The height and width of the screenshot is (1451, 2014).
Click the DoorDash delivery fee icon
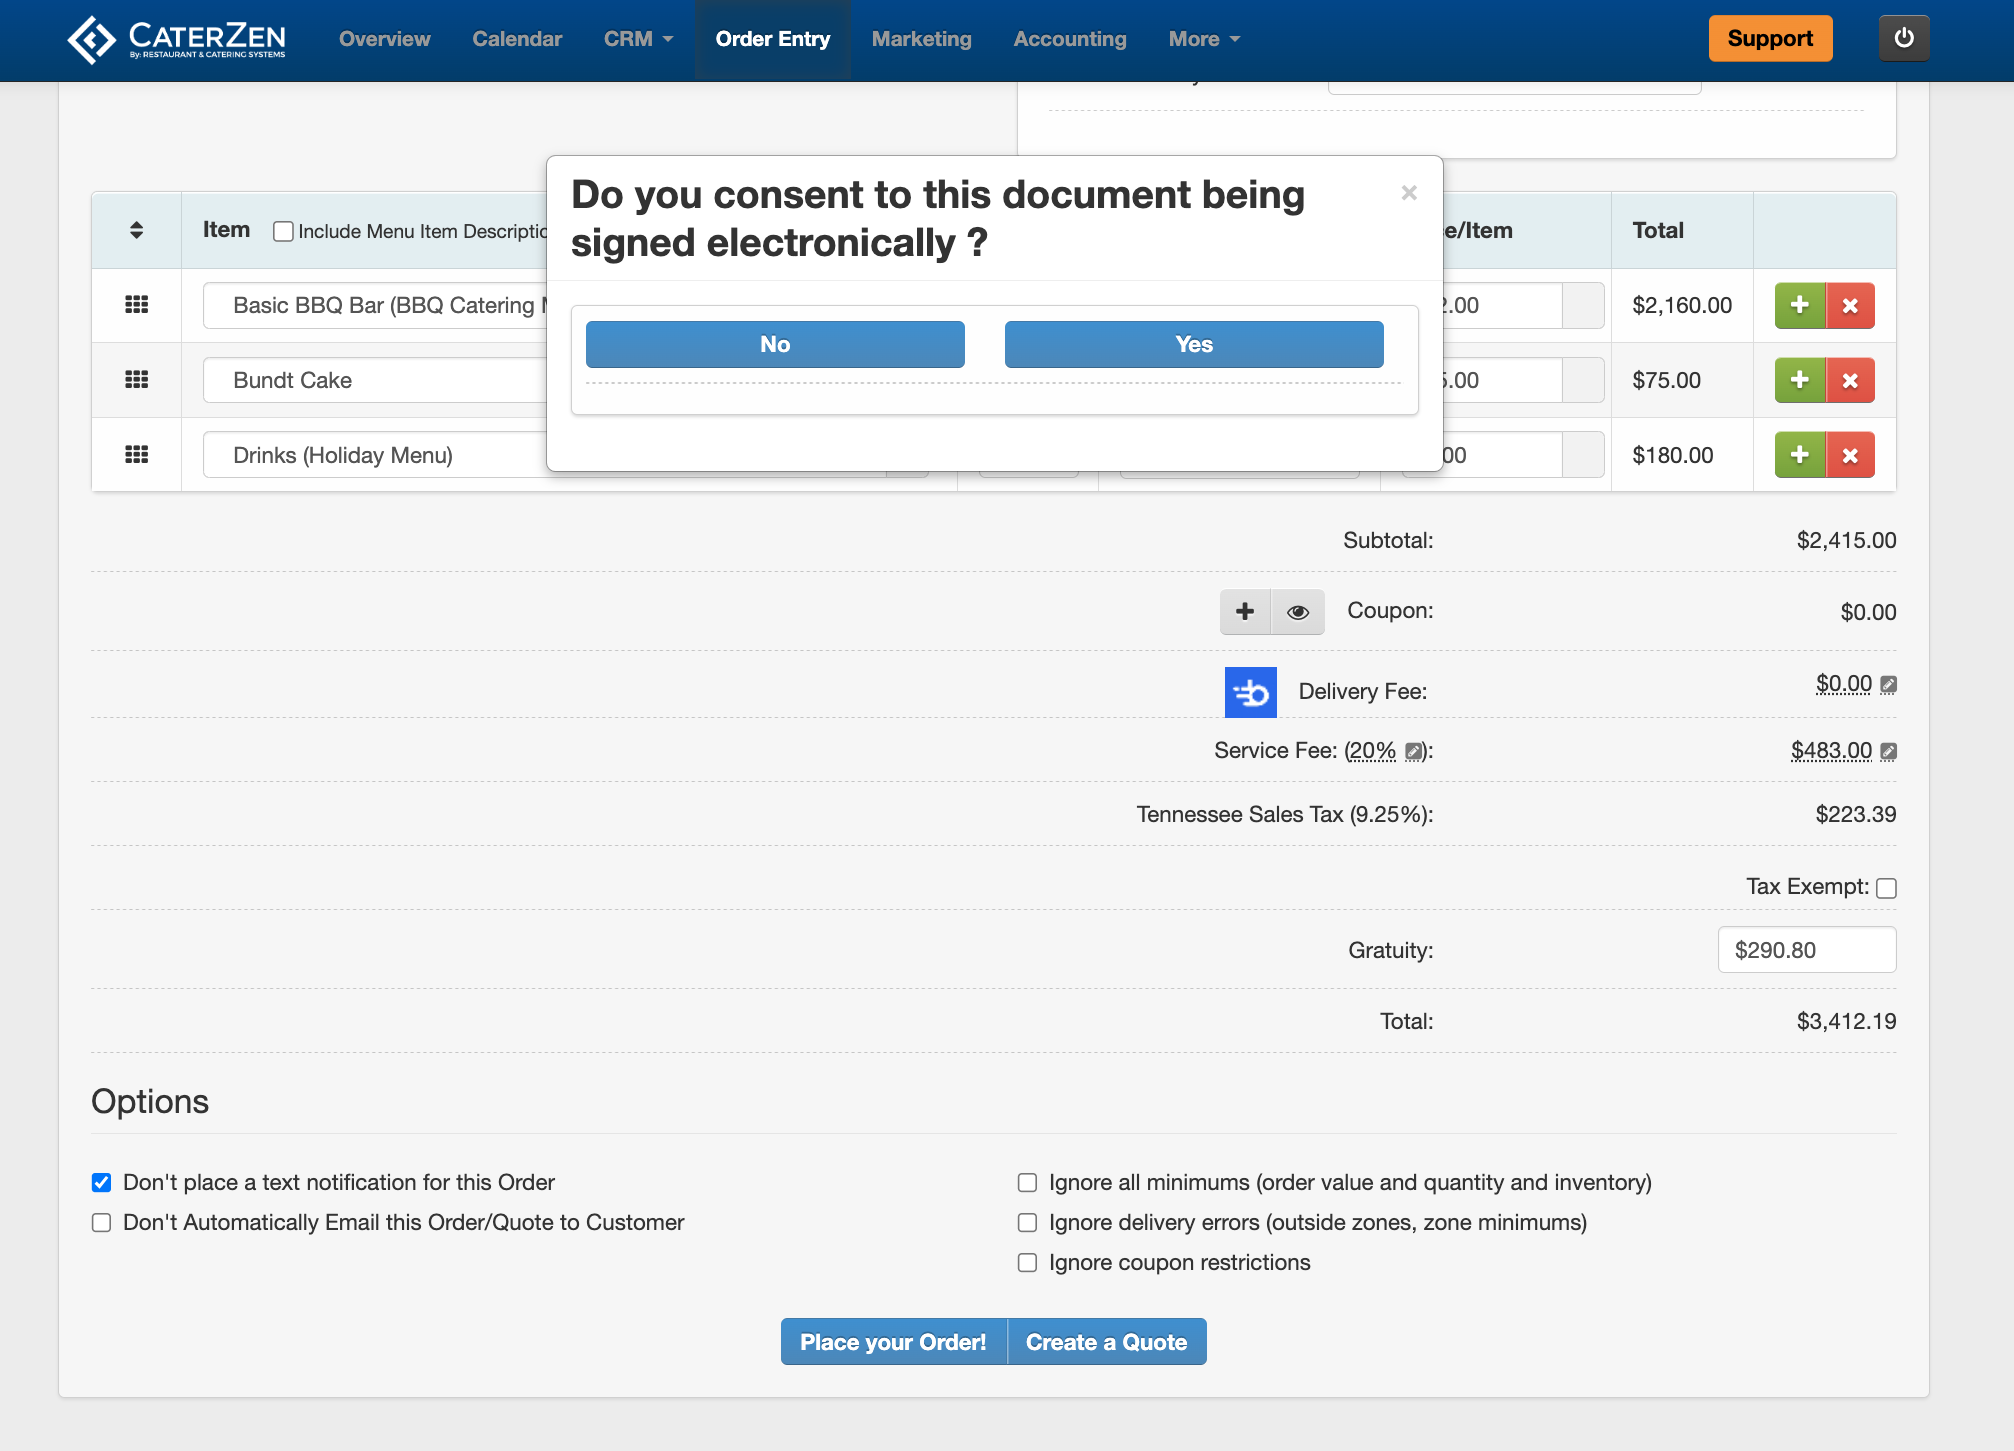click(1250, 692)
